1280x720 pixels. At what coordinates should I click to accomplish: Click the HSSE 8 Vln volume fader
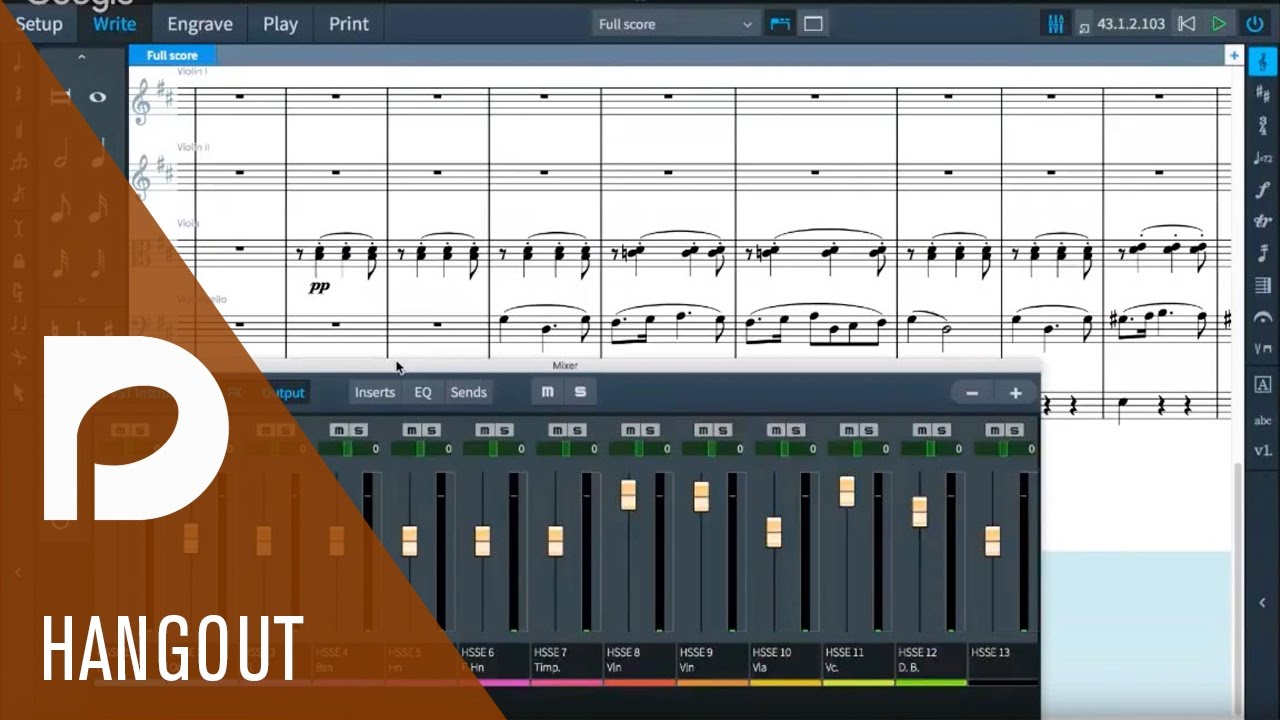point(628,494)
